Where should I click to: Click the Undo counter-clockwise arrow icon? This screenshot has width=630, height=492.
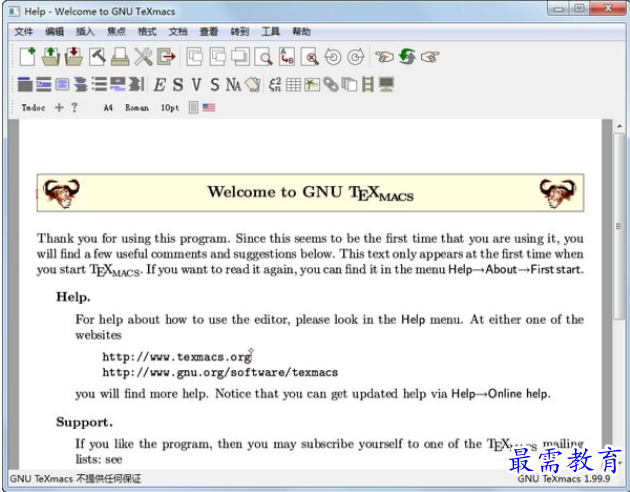pos(333,57)
